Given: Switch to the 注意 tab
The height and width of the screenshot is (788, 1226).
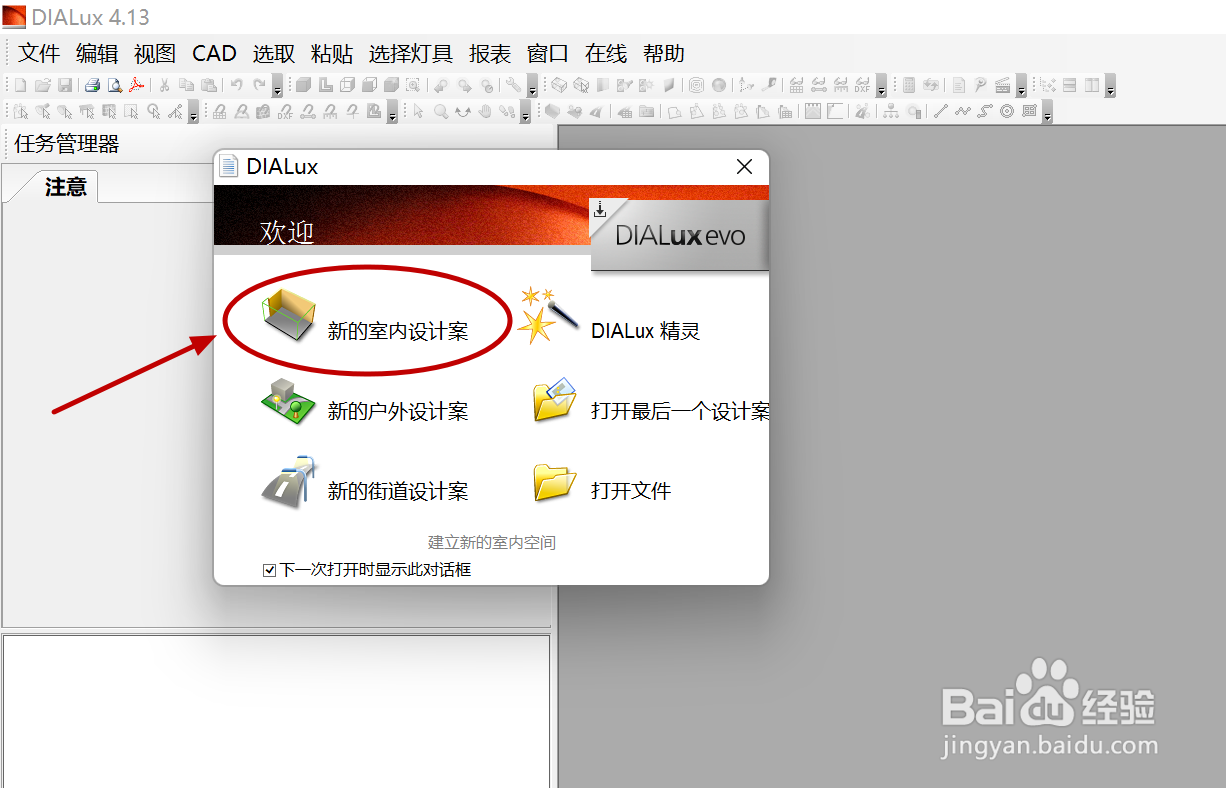Looking at the screenshot, I should coord(66,187).
